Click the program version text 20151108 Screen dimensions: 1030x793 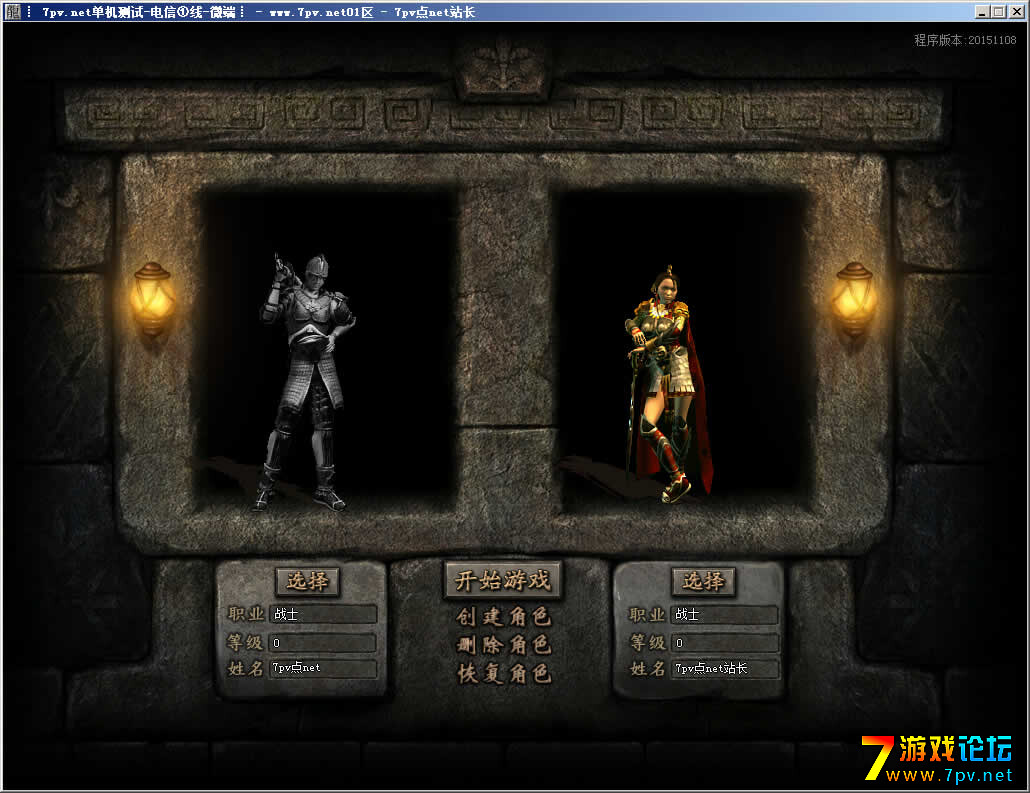pos(965,40)
